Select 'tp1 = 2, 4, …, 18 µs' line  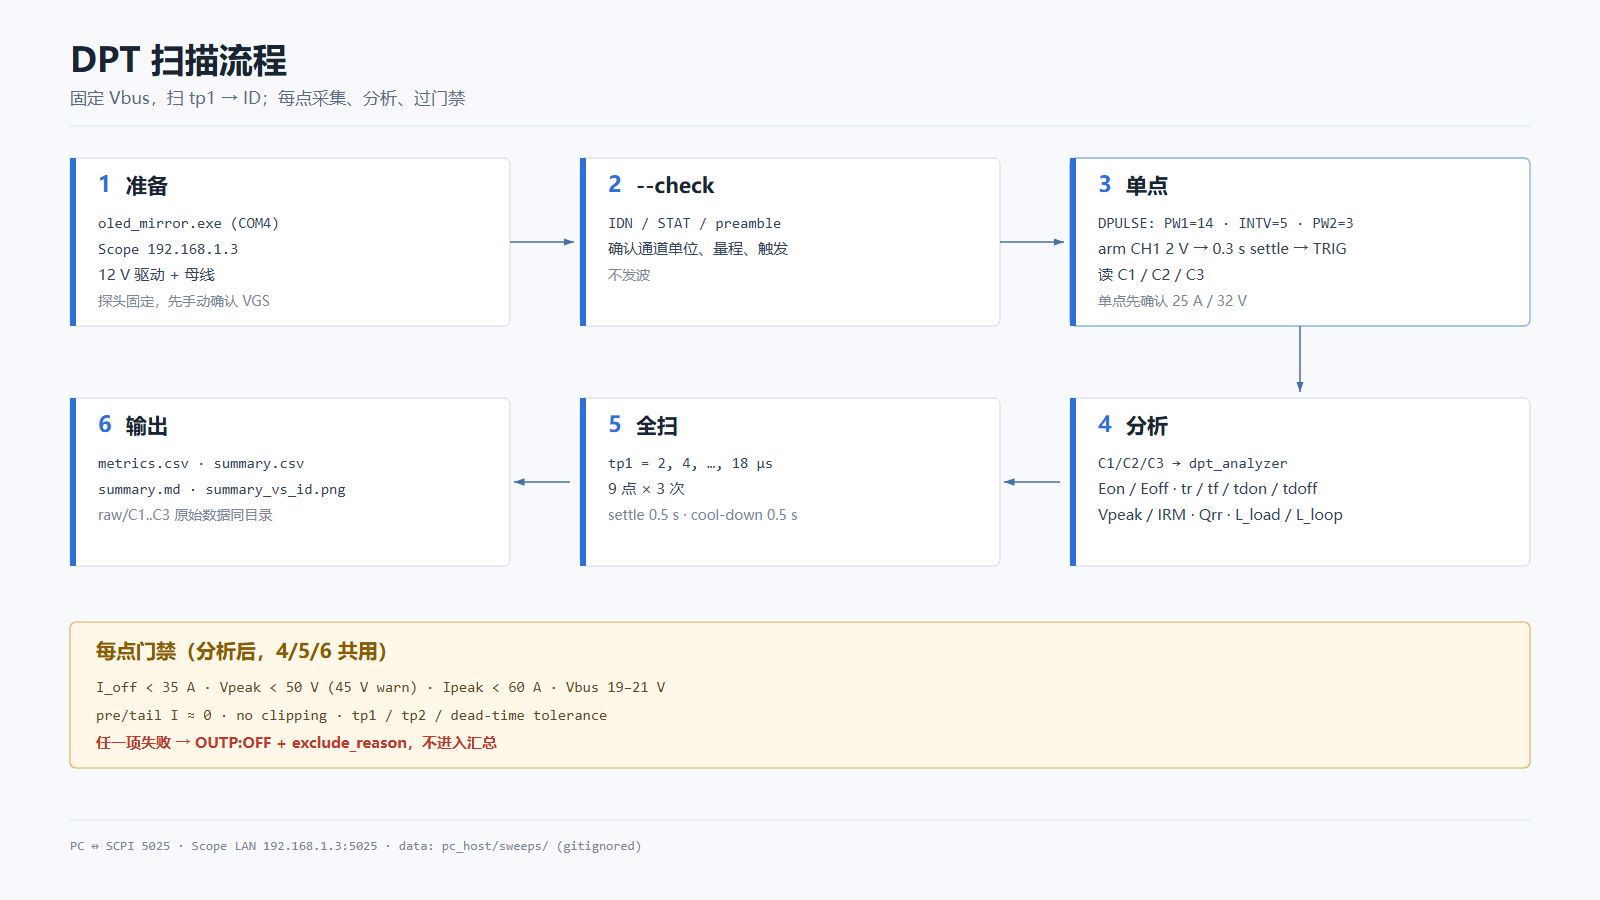(690, 463)
